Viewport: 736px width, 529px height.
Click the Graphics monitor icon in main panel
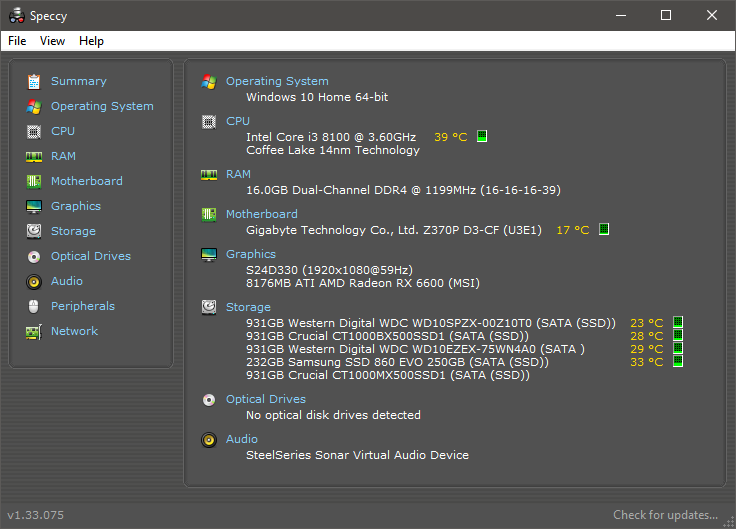tap(209, 255)
